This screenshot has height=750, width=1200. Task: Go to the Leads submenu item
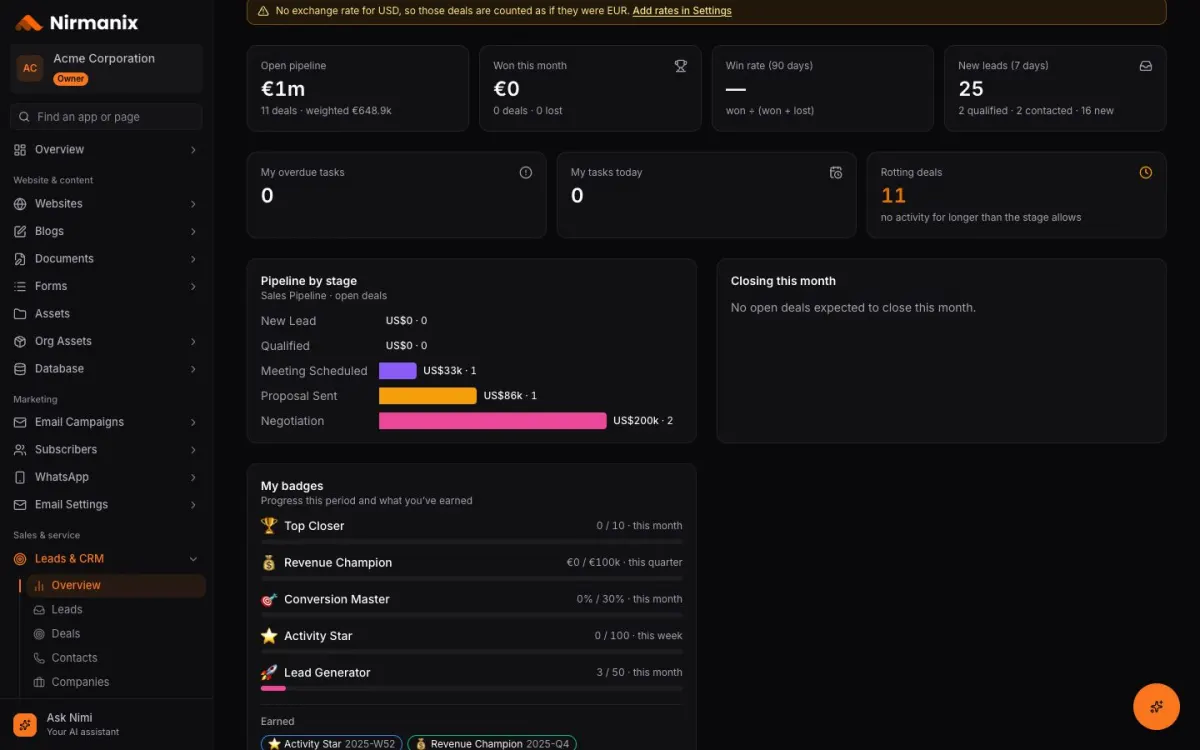116,610
